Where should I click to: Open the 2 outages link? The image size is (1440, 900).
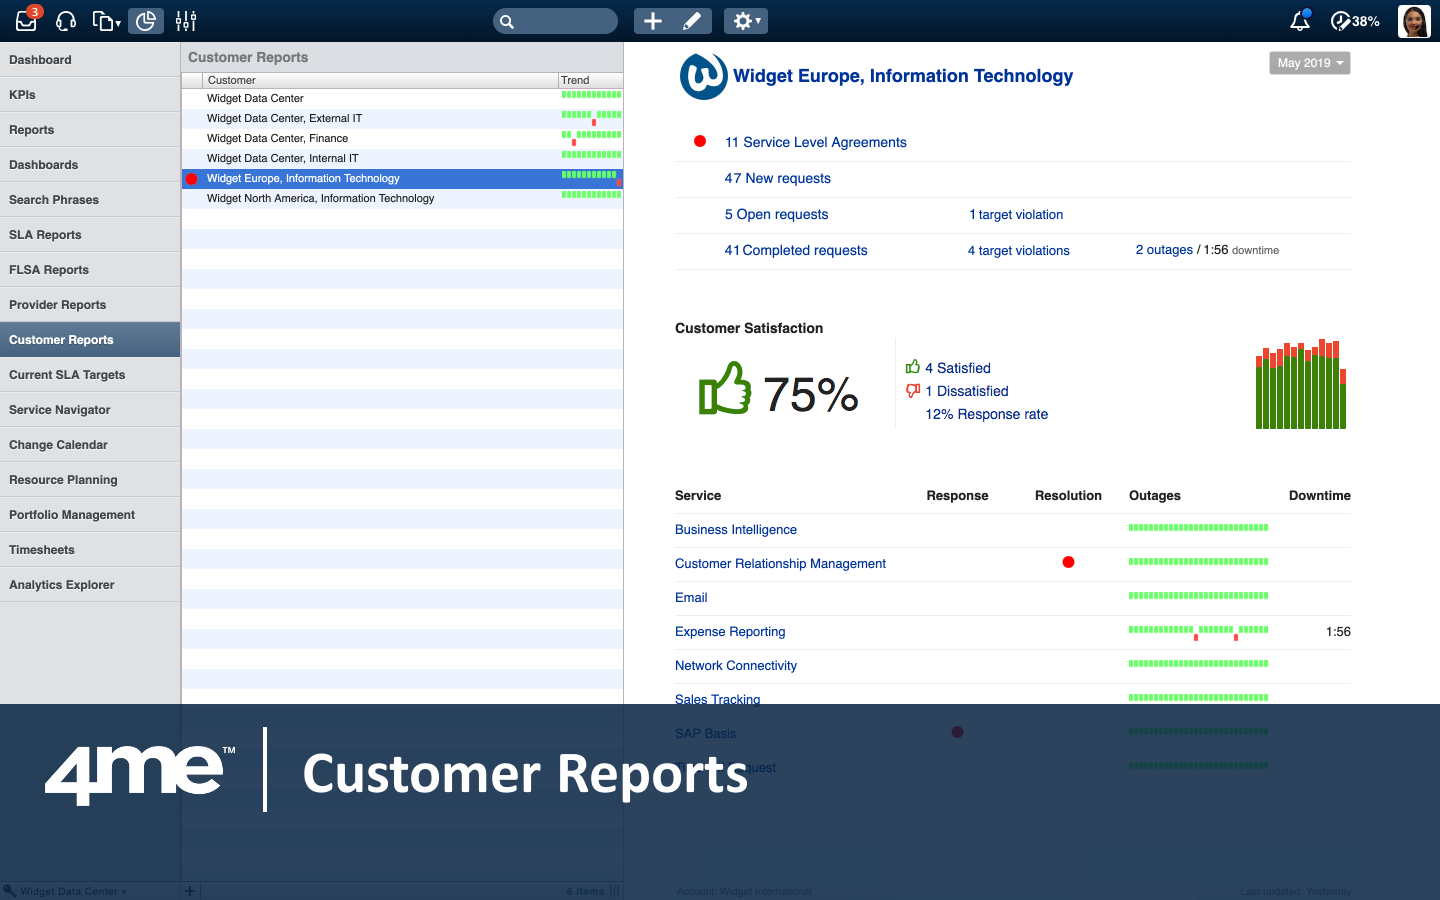point(1164,250)
